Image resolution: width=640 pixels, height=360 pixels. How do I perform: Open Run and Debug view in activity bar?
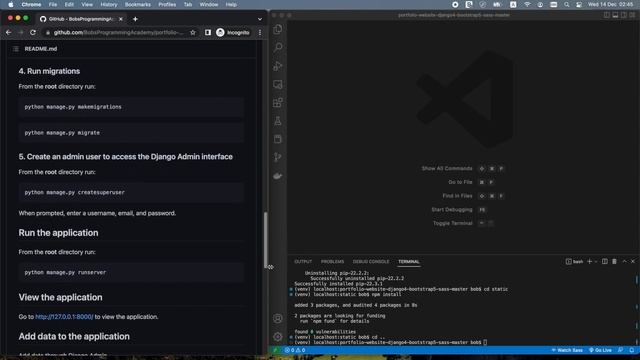[278, 66]
